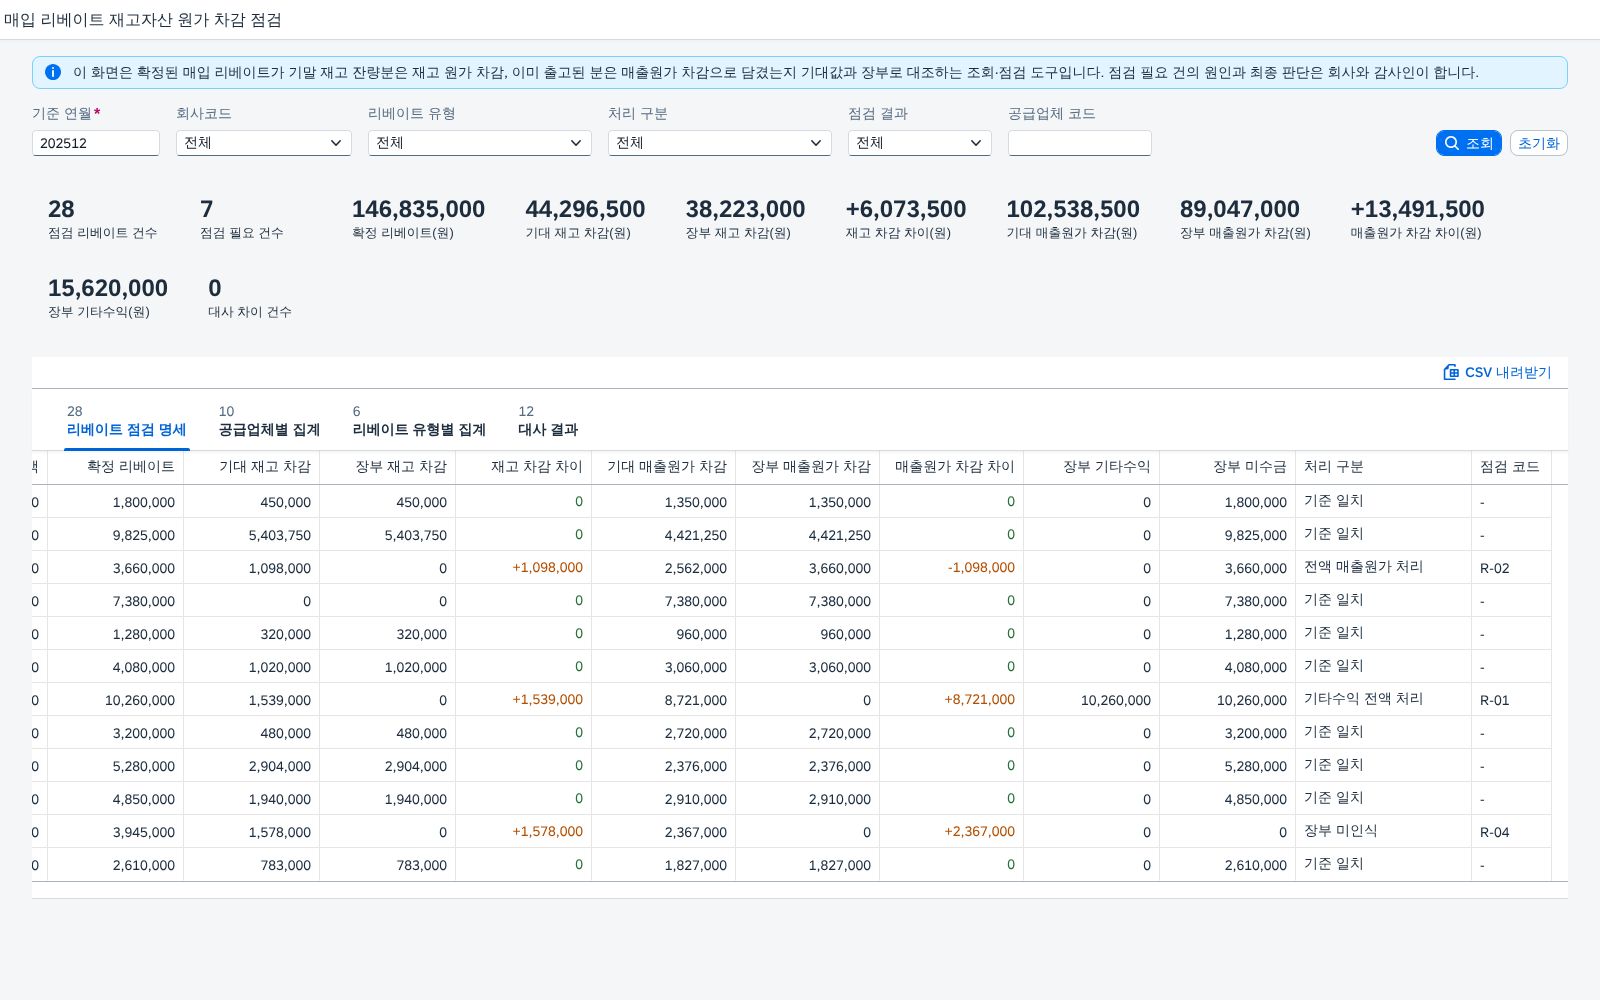Go to the 대사 결과 tab
Image resolution: width=1600 pixels, height=1000 pixels.
coord(548,421)
